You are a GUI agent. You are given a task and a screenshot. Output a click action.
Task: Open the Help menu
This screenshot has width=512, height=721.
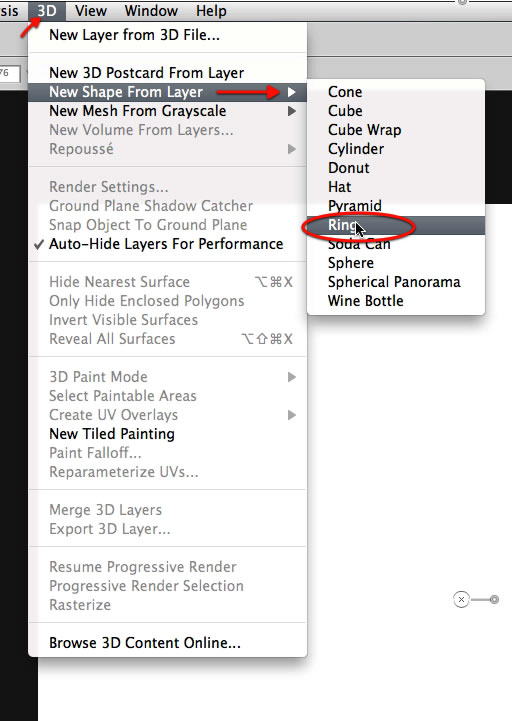click(211, 11)
